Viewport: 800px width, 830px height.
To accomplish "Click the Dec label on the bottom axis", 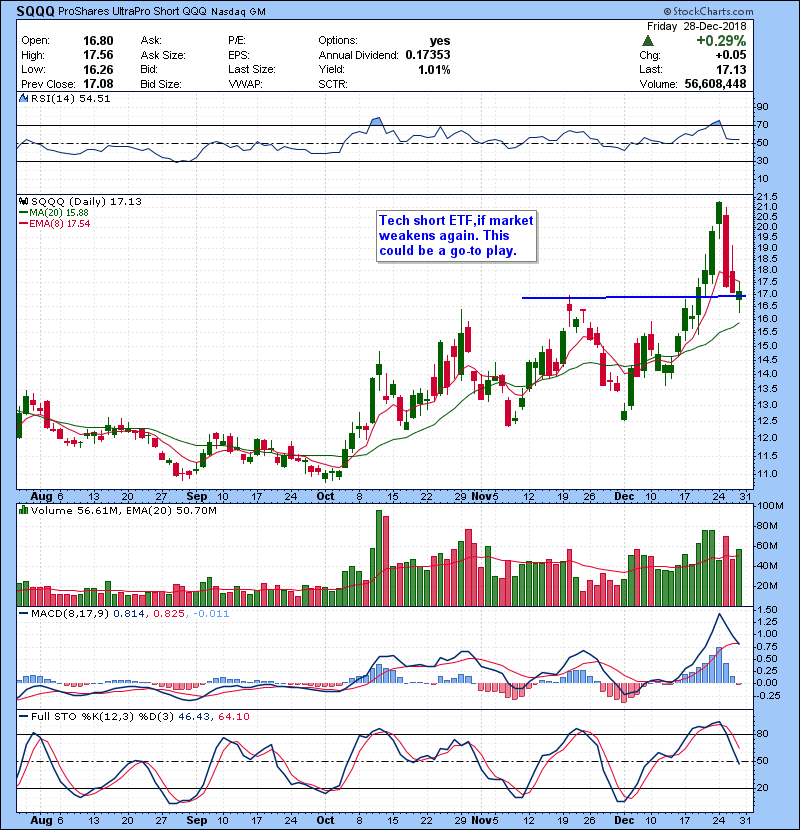I will click(624, 820).
